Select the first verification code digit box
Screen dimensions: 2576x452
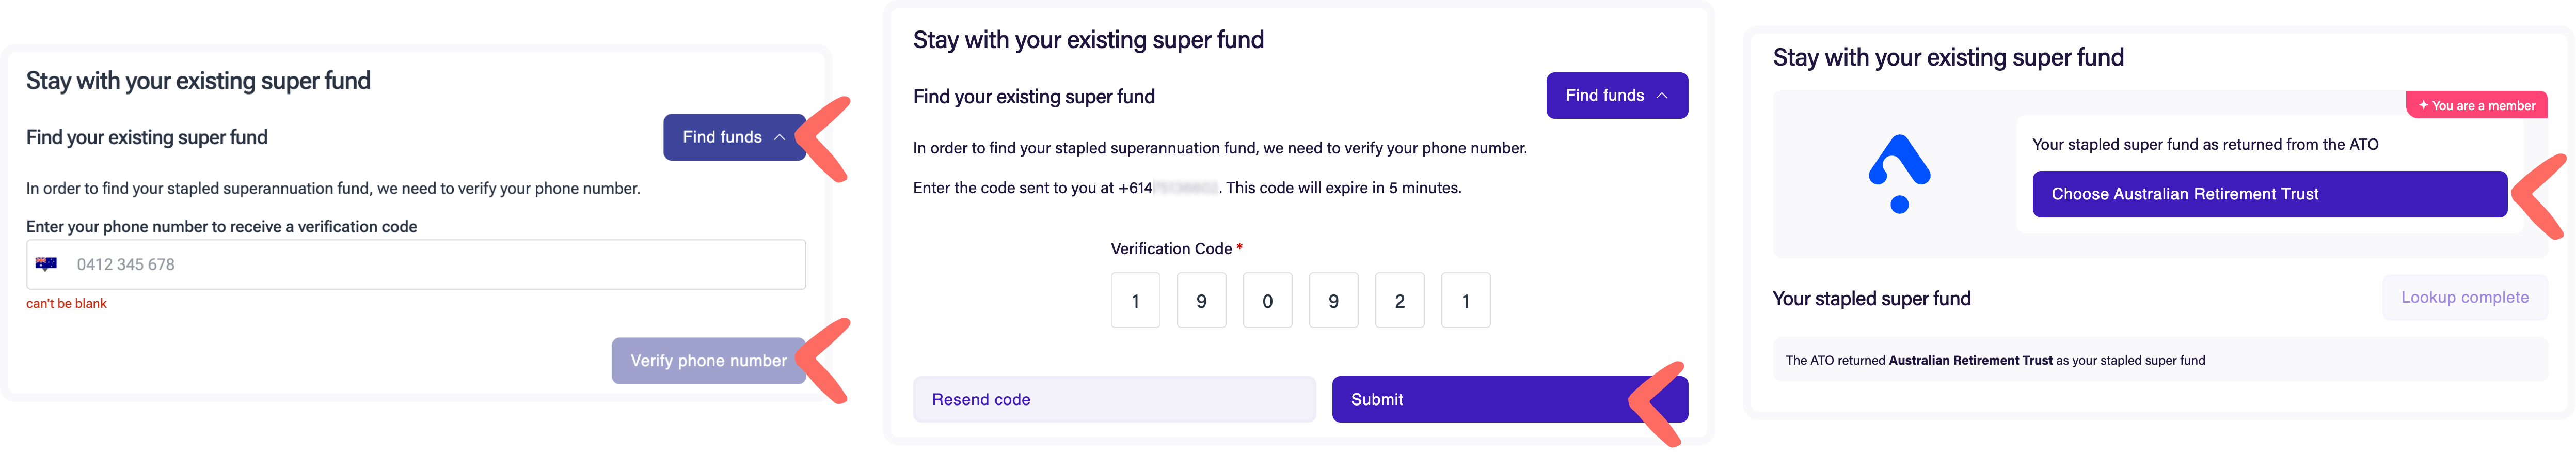click(1135, 300)
